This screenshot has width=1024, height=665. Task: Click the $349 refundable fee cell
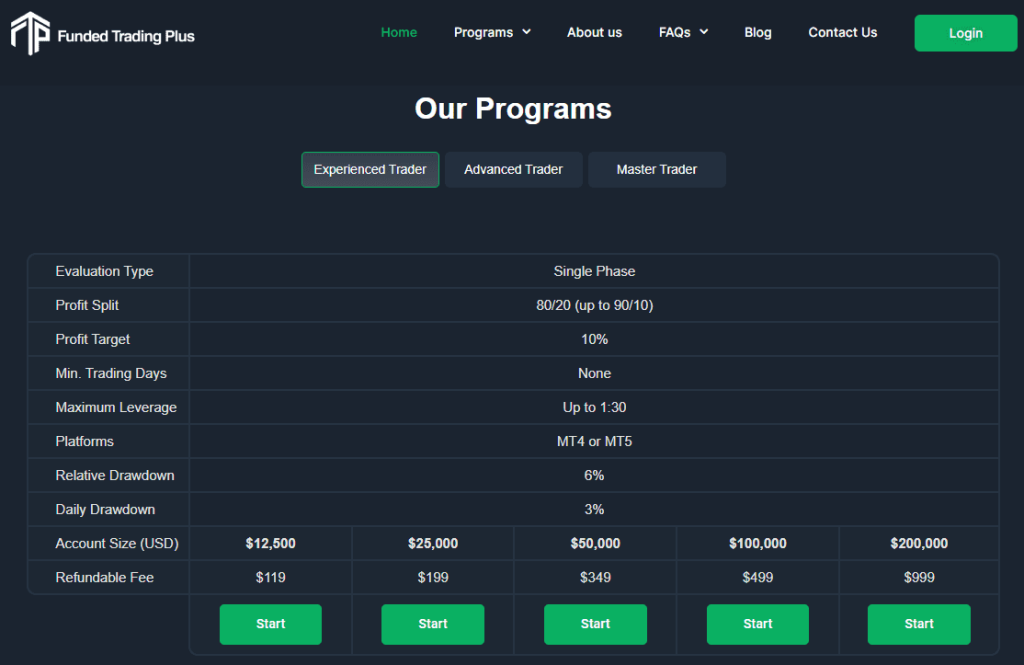tap(596, 577)
